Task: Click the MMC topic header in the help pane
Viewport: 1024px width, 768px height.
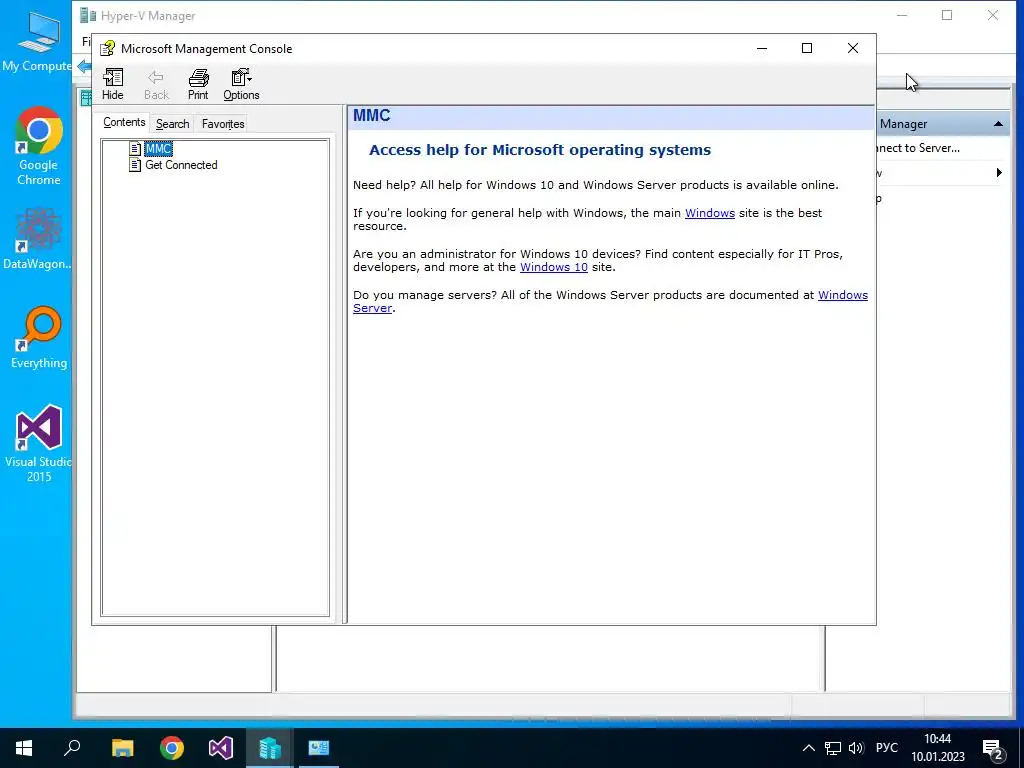Action: coord(372,116)
